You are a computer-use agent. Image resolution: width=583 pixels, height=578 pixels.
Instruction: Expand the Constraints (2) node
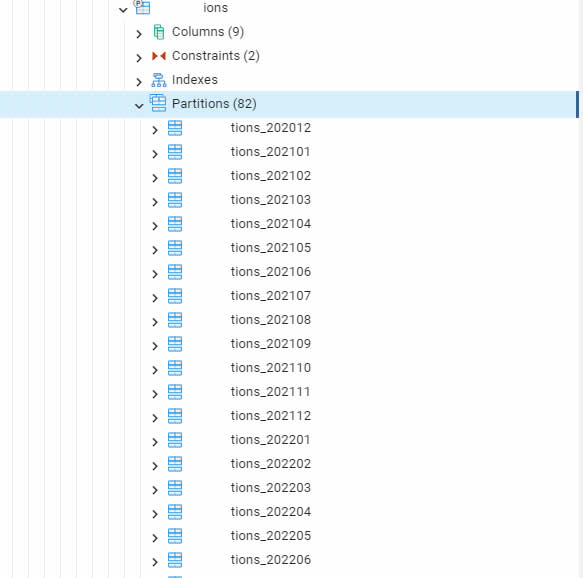coord(139,58)
